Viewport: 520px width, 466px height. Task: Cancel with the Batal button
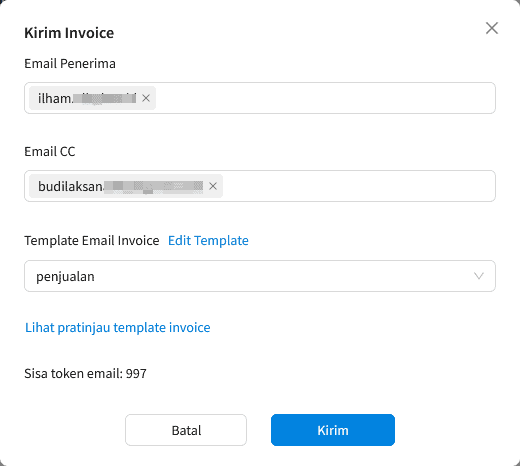tap(186, 430)
